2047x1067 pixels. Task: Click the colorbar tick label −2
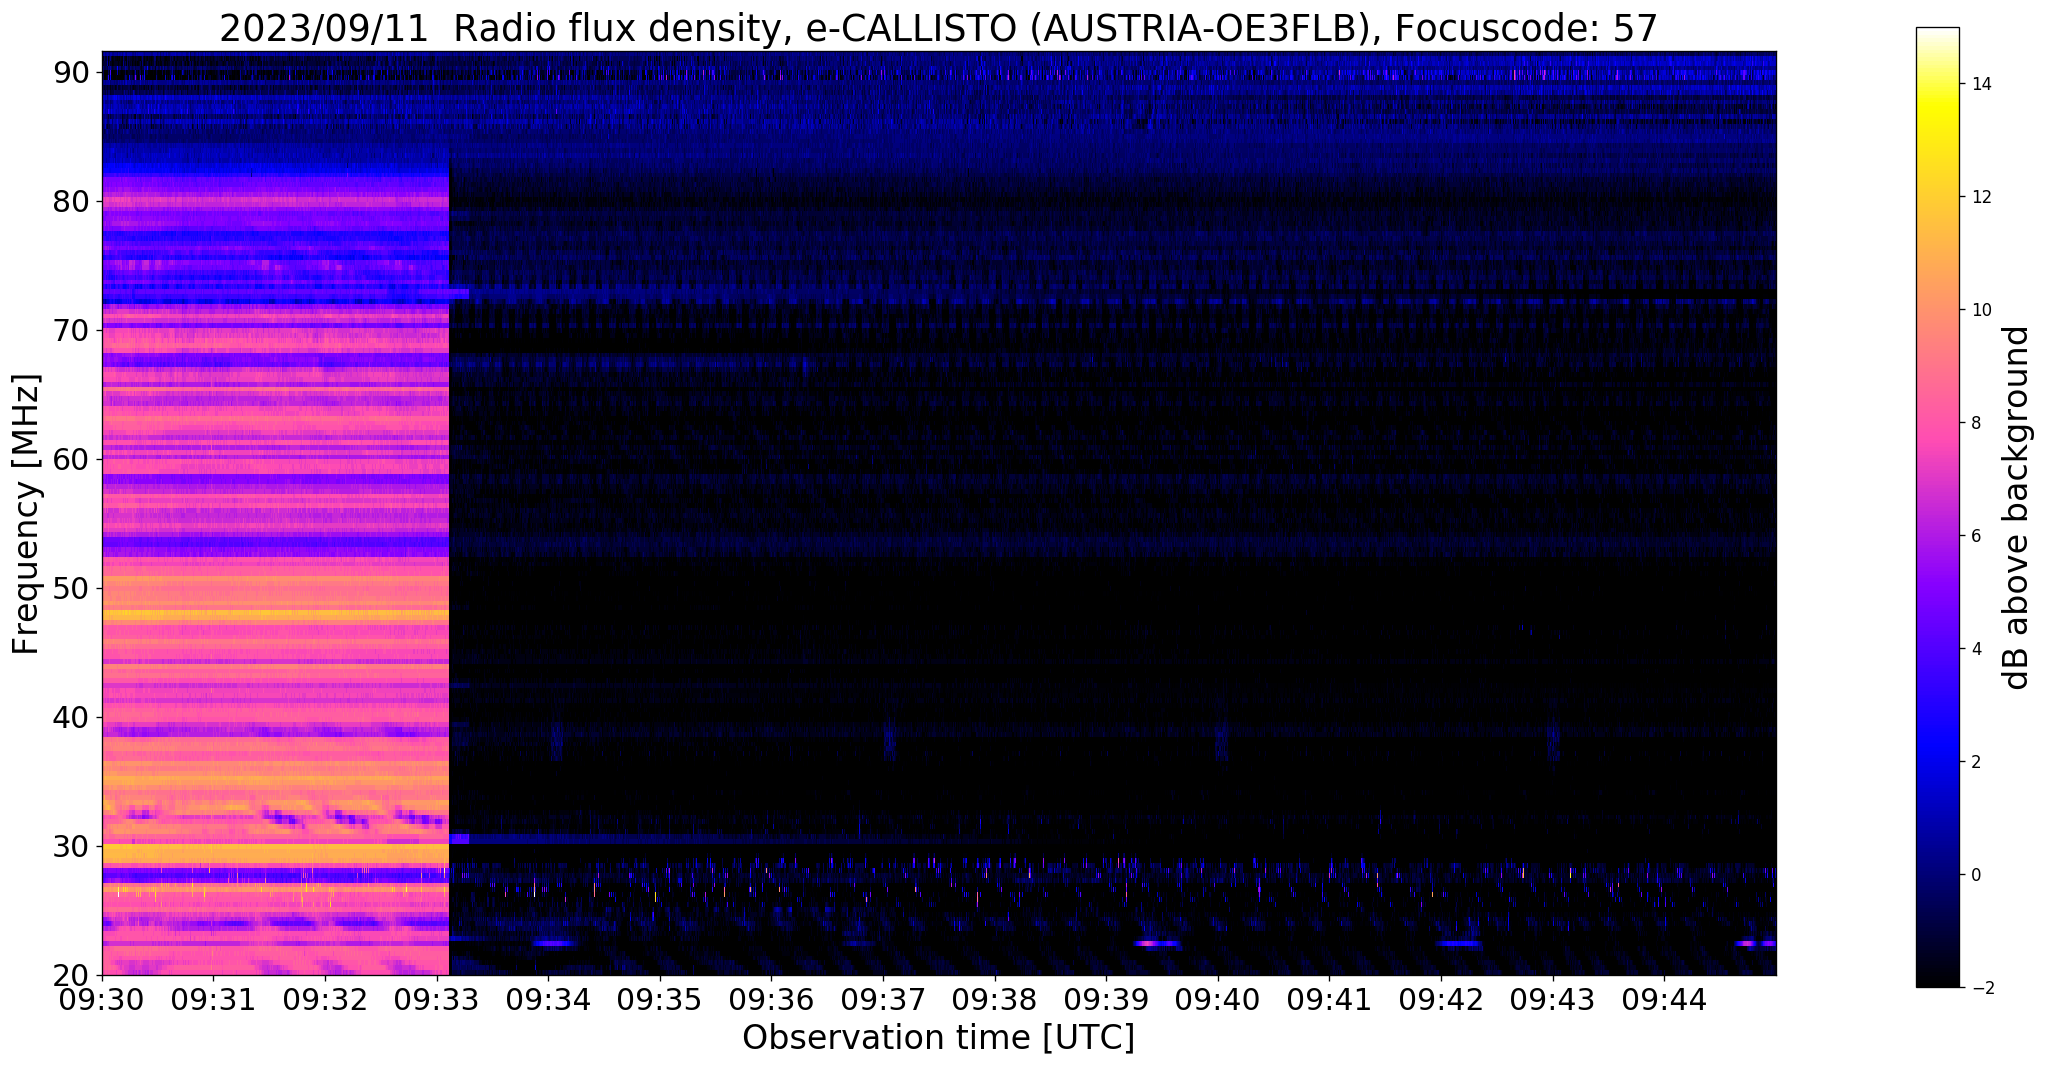(1981, 988)
